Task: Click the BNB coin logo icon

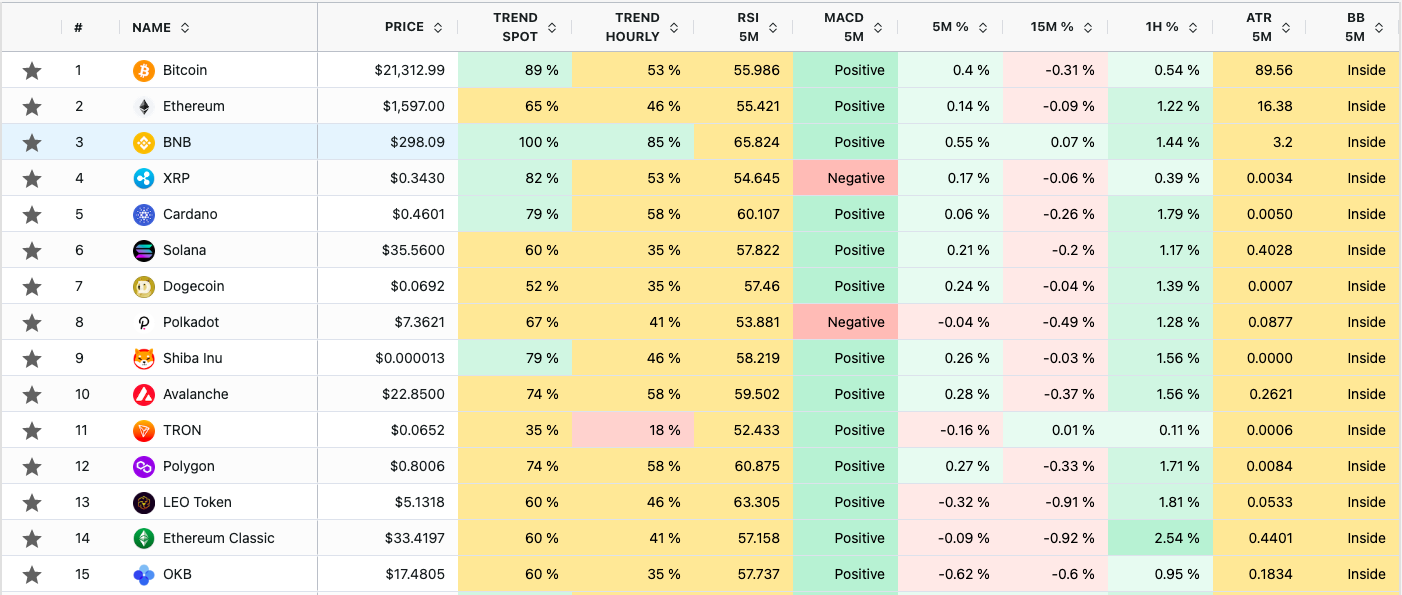Action: (x=144, y=142)
